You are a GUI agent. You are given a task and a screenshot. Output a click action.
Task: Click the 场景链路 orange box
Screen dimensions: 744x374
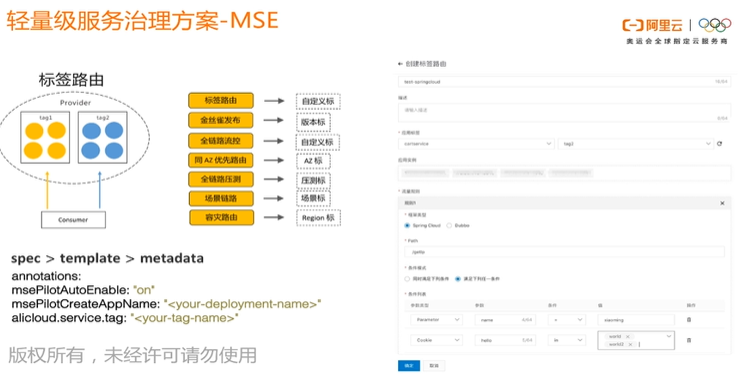click(x=221, y=198)
